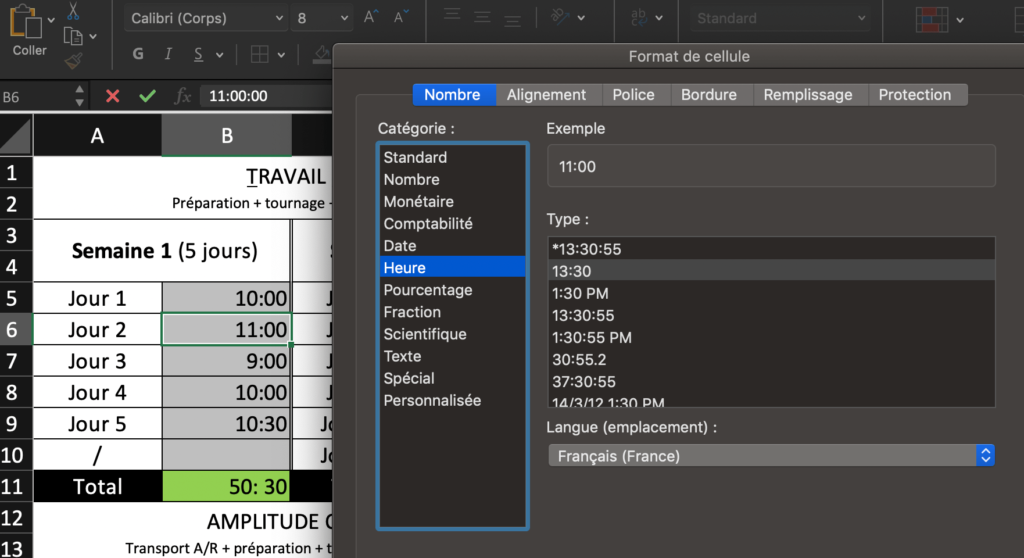Open the Remplissage tab
Screen dimensions: 1024x558
(x=808, y=95)
